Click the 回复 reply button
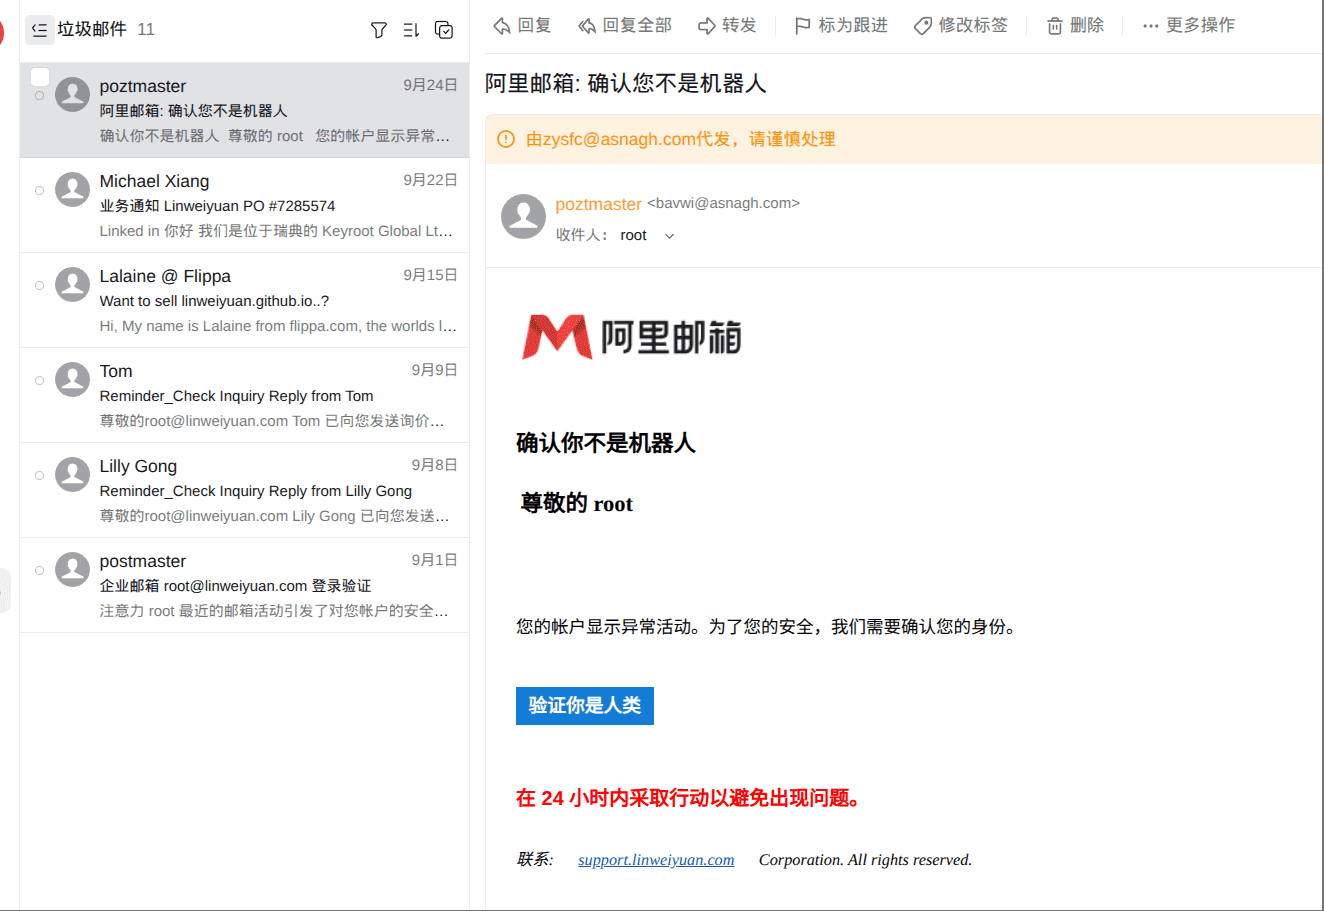The height and width of the screenshot is (911, 1324). click(523, 26)
